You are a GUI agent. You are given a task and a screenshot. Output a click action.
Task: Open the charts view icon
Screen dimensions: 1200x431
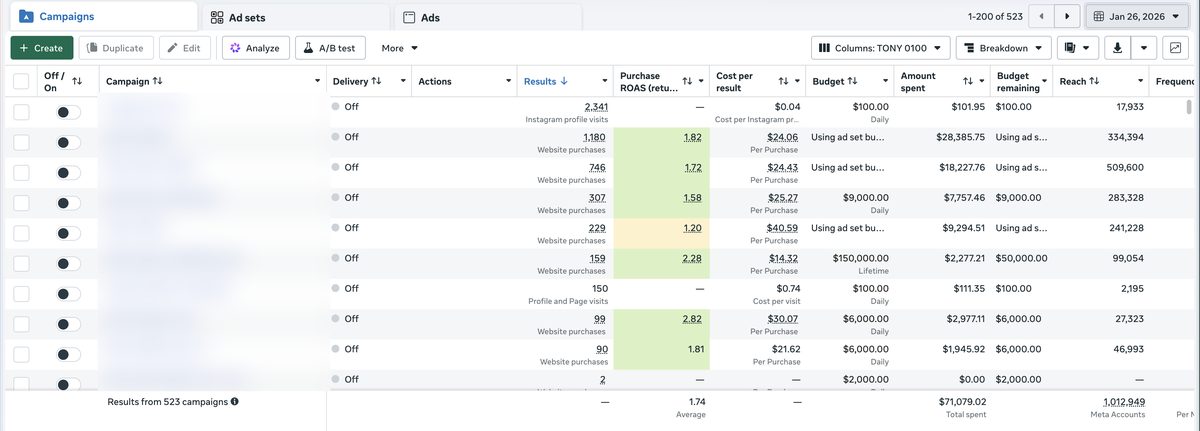[1174, 48]
